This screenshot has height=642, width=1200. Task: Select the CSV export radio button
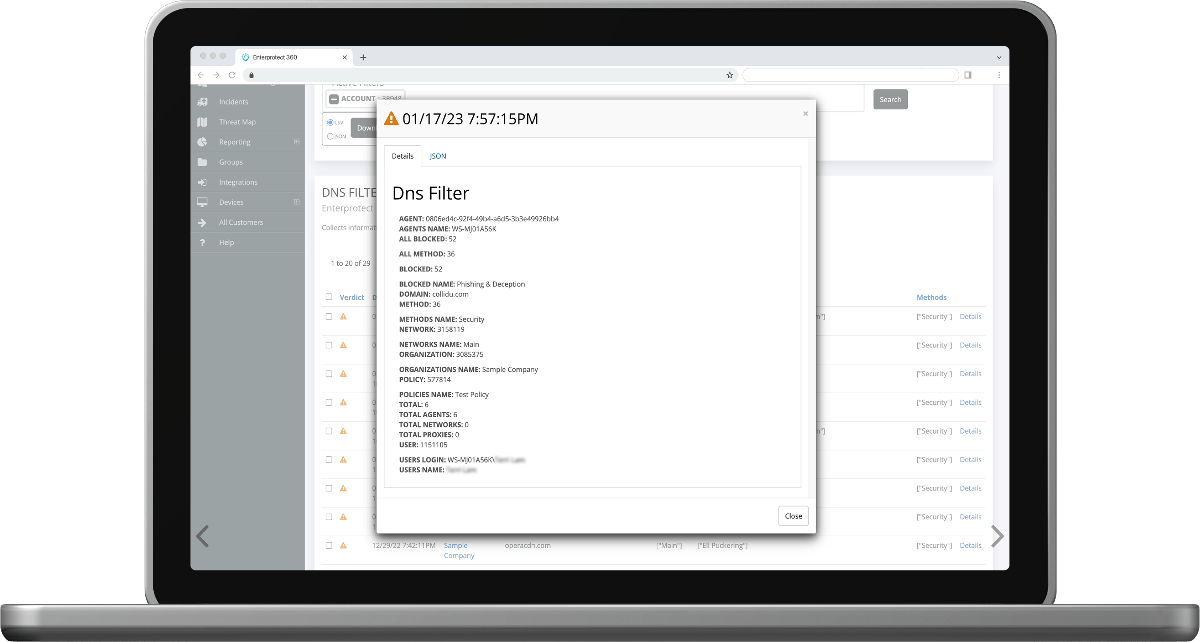click(332, 121)
